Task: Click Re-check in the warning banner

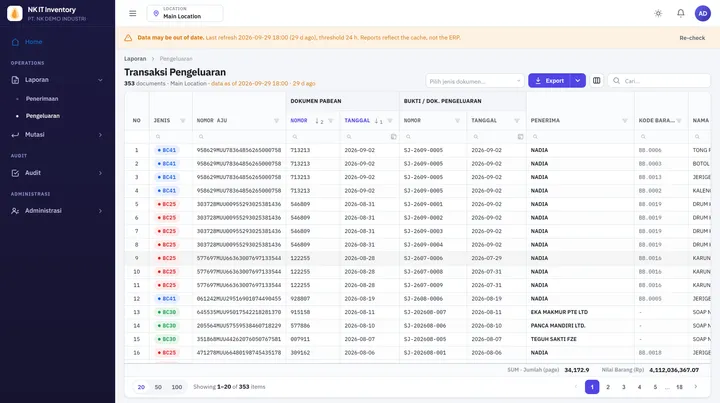Action: [692, 38]
